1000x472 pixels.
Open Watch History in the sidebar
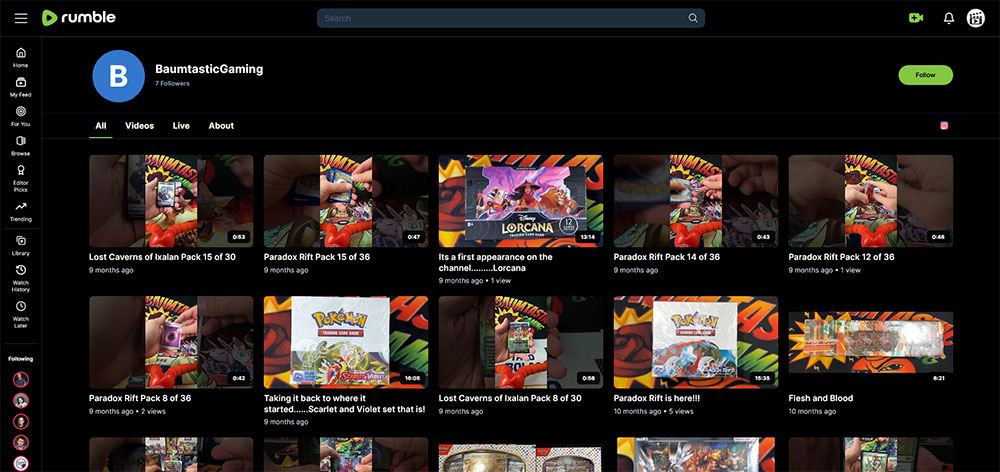tap(20, 279)
